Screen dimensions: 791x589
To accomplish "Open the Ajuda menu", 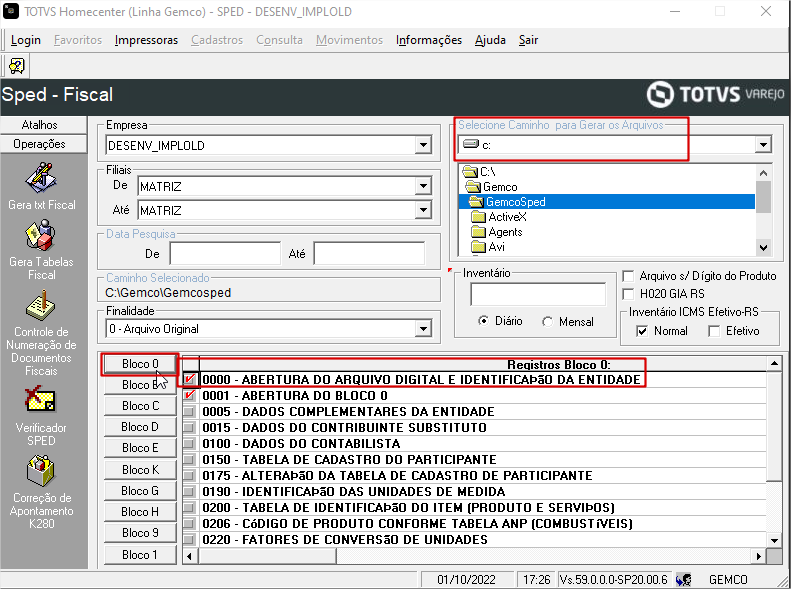I will [x=490, y=40].
